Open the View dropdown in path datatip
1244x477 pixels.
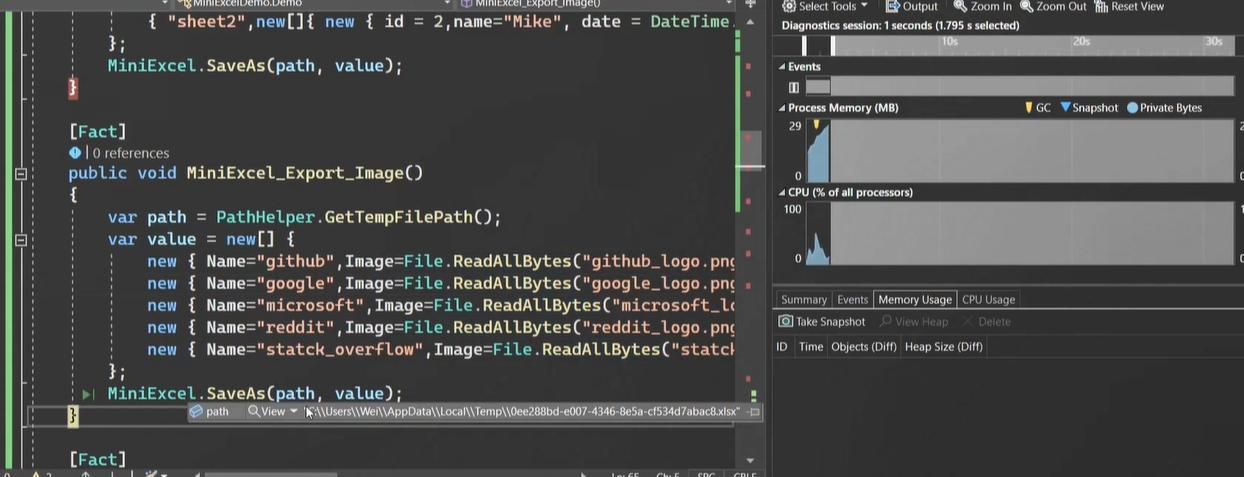[x=273, y=412]
